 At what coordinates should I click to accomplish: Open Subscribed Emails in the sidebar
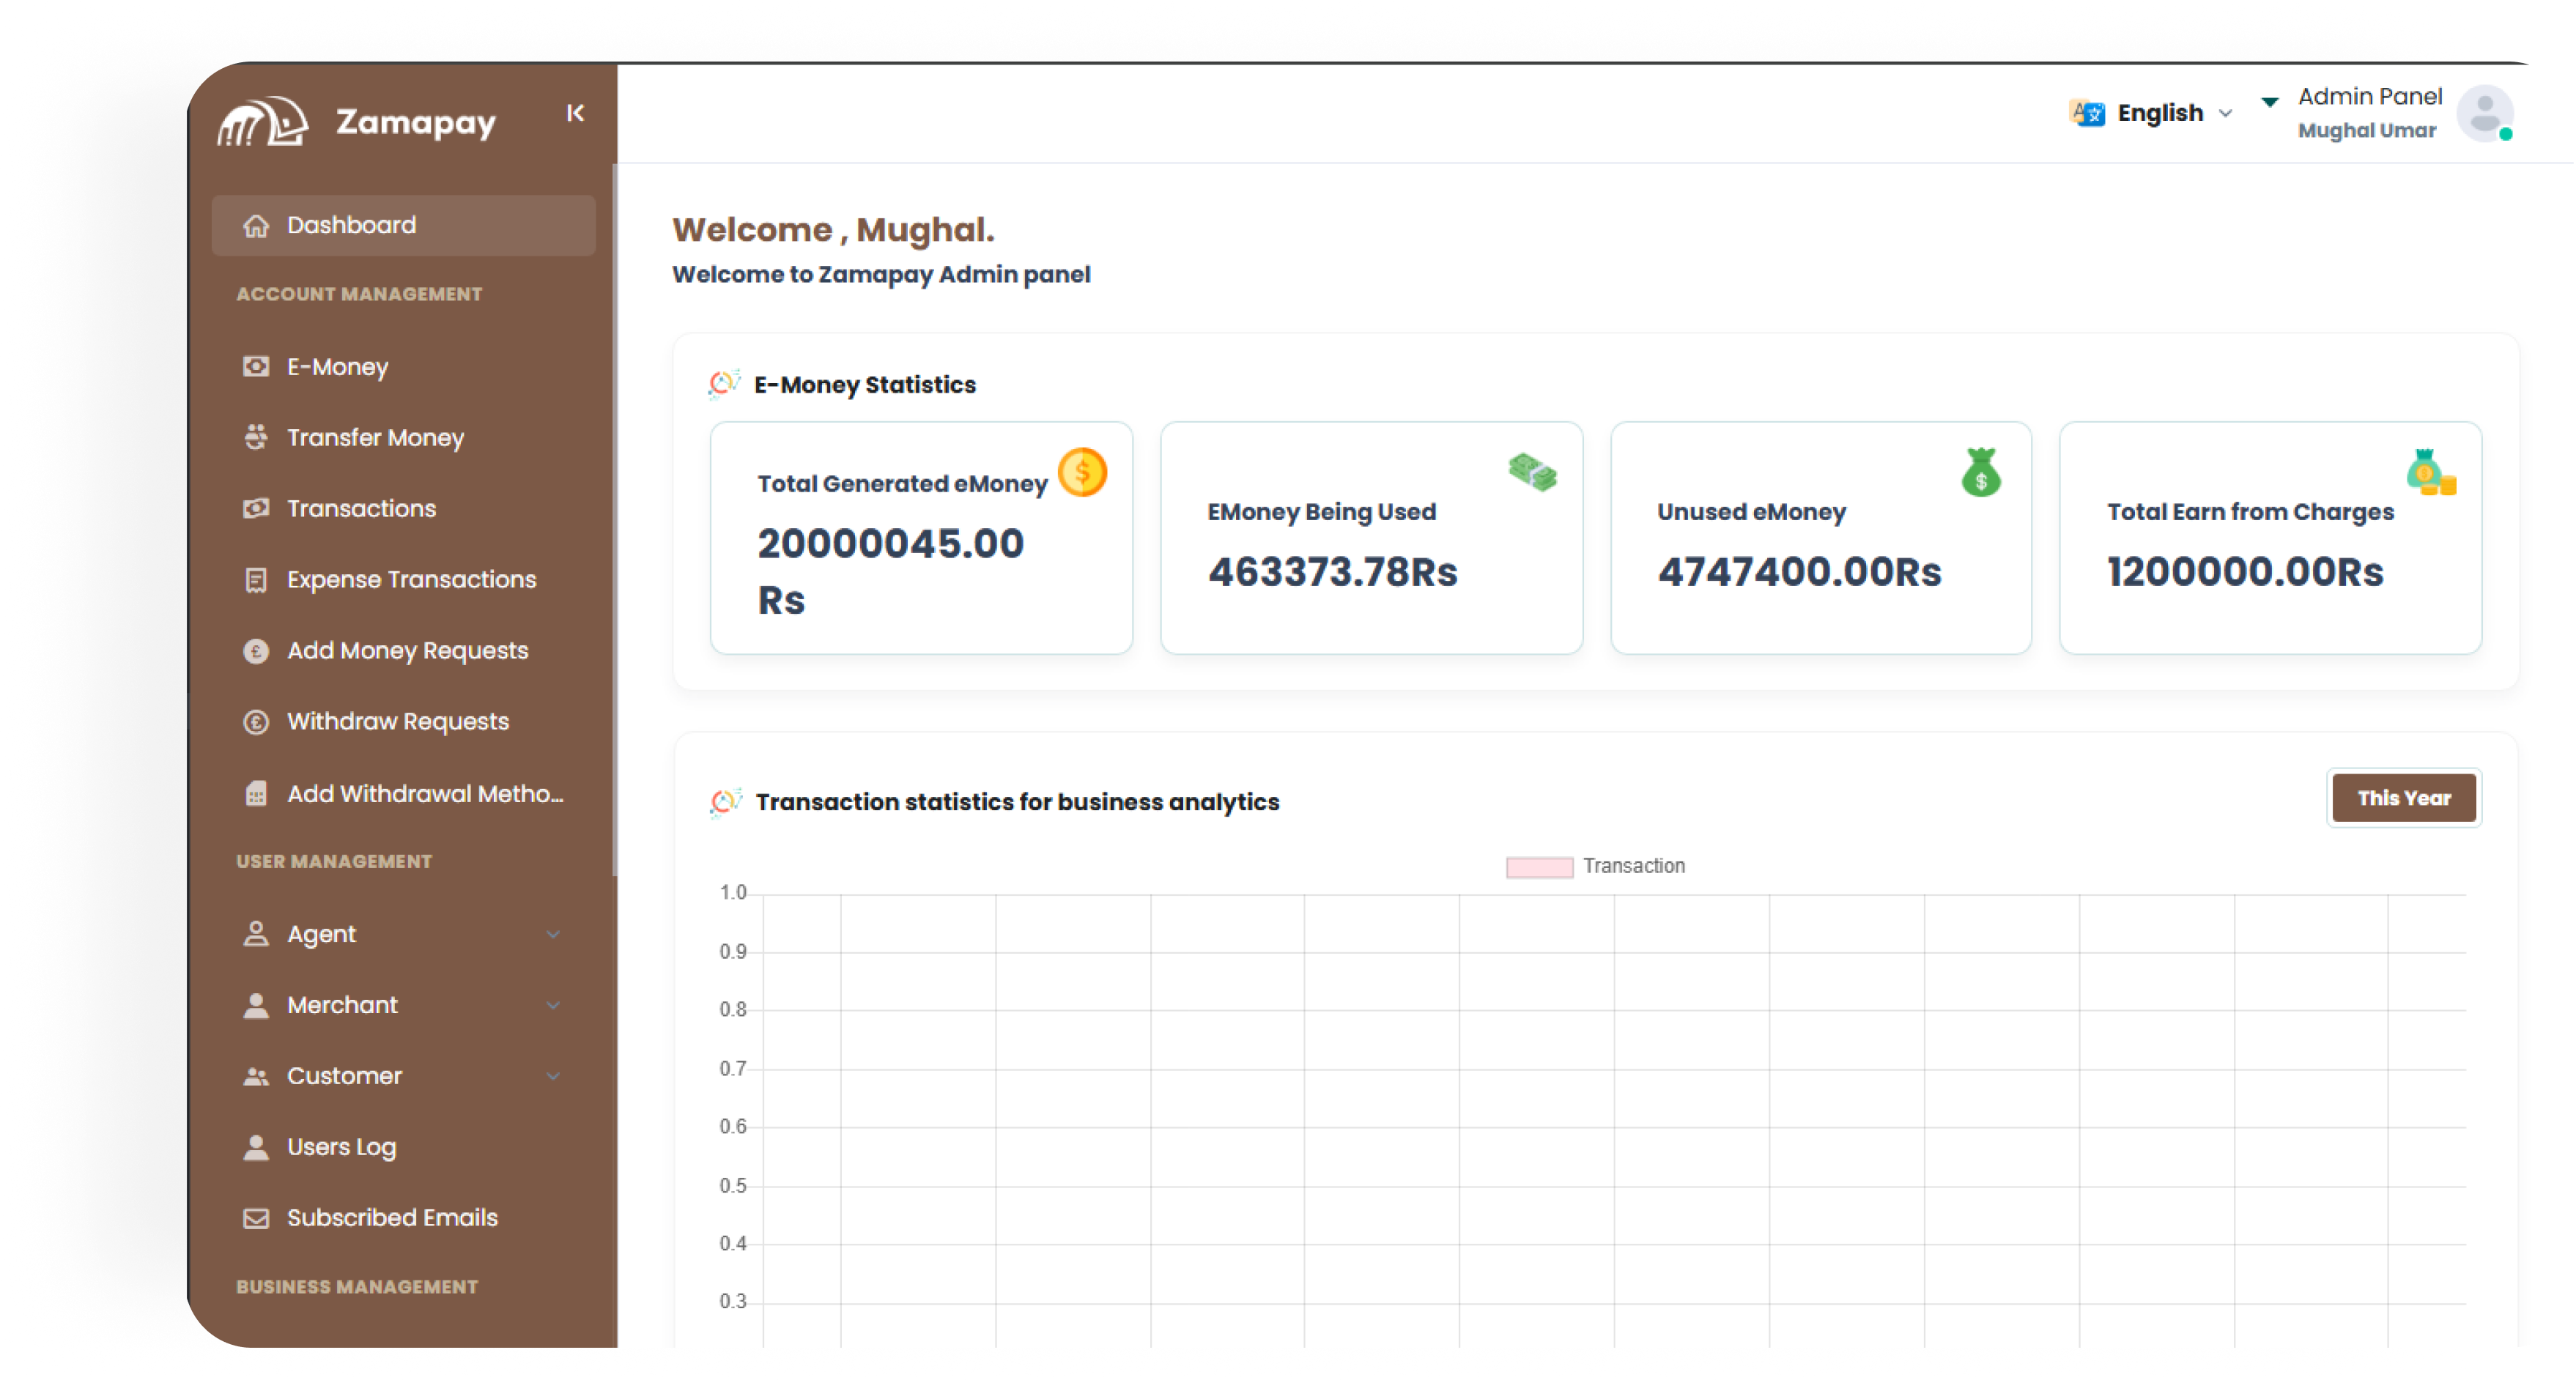pyautogui.click(x=391, y=1218)
